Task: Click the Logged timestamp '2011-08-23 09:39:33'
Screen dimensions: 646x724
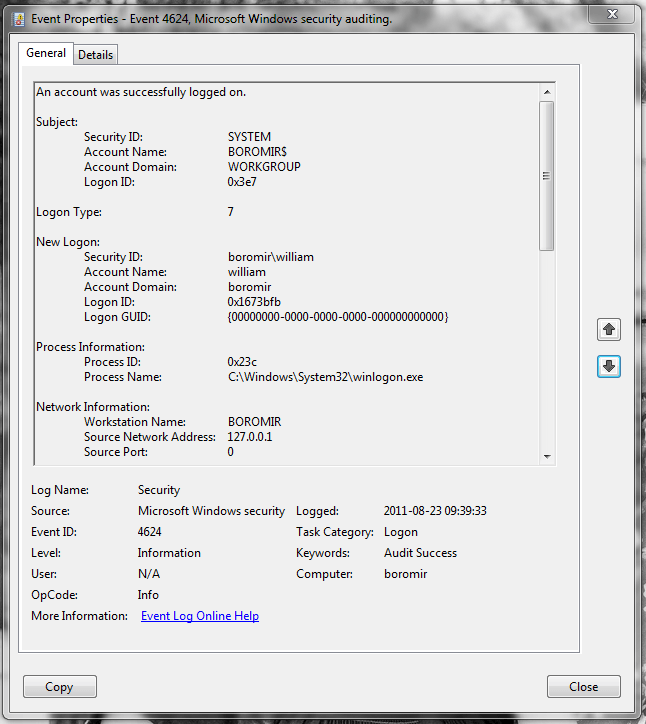Action: [435, 511]
